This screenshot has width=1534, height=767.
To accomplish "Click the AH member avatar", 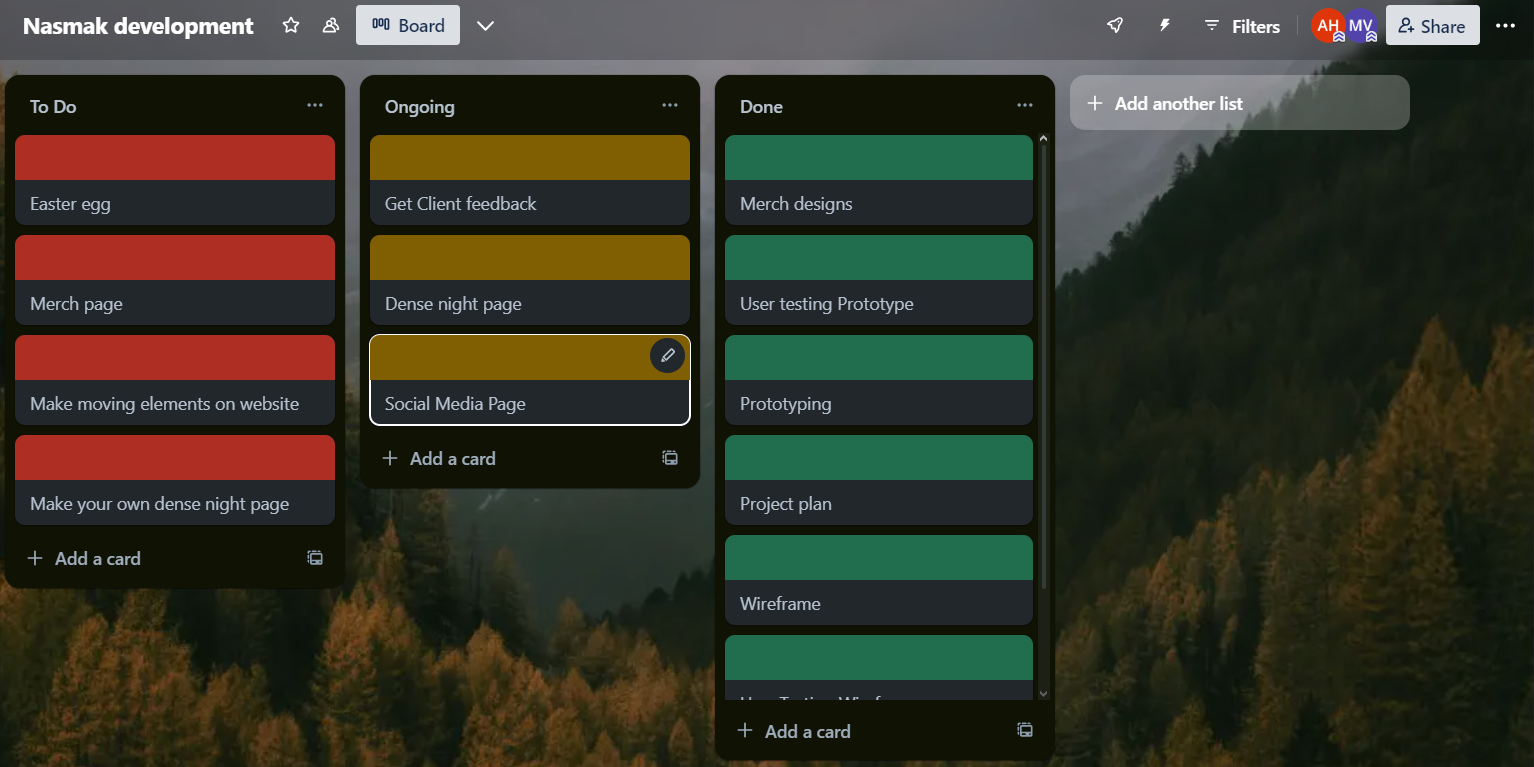I will 1327,26.
